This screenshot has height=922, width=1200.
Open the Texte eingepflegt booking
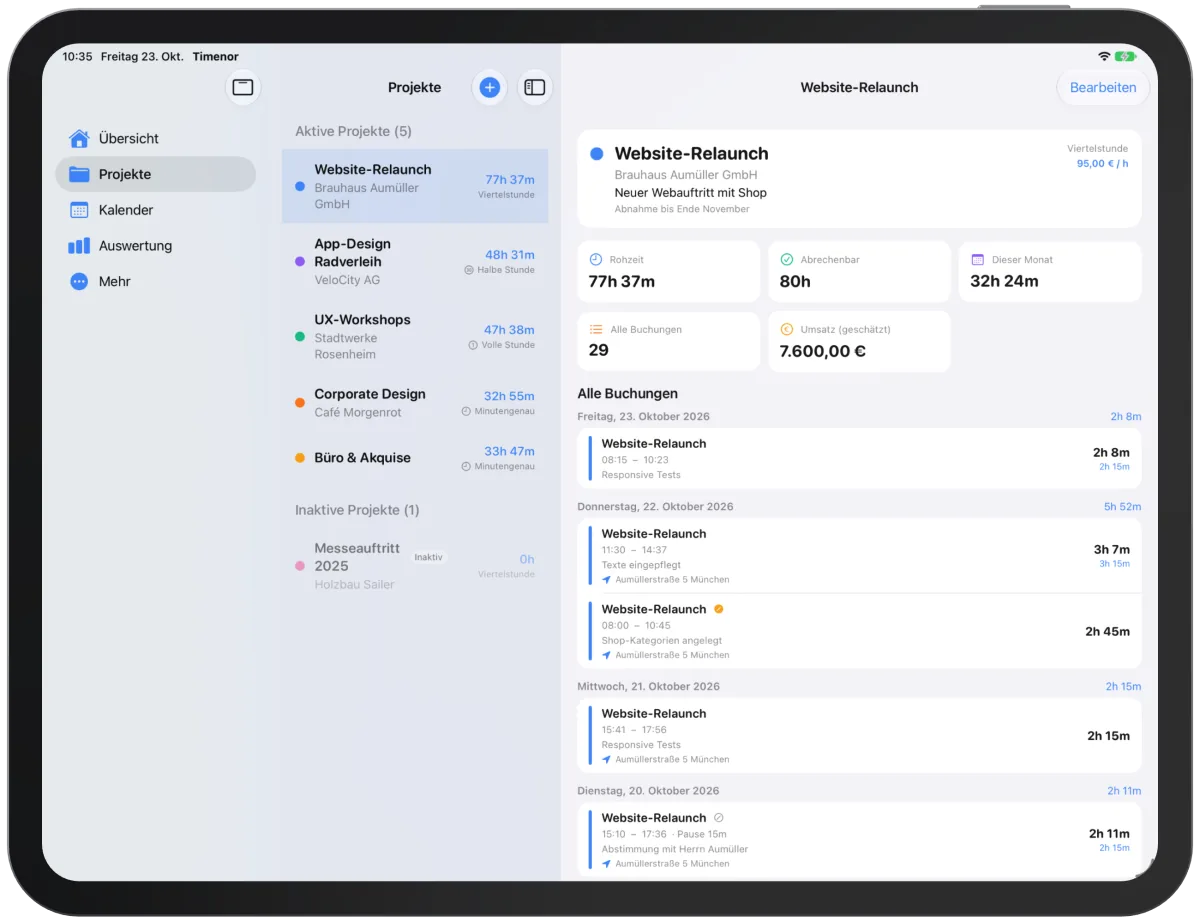click(x=859, y=556)
